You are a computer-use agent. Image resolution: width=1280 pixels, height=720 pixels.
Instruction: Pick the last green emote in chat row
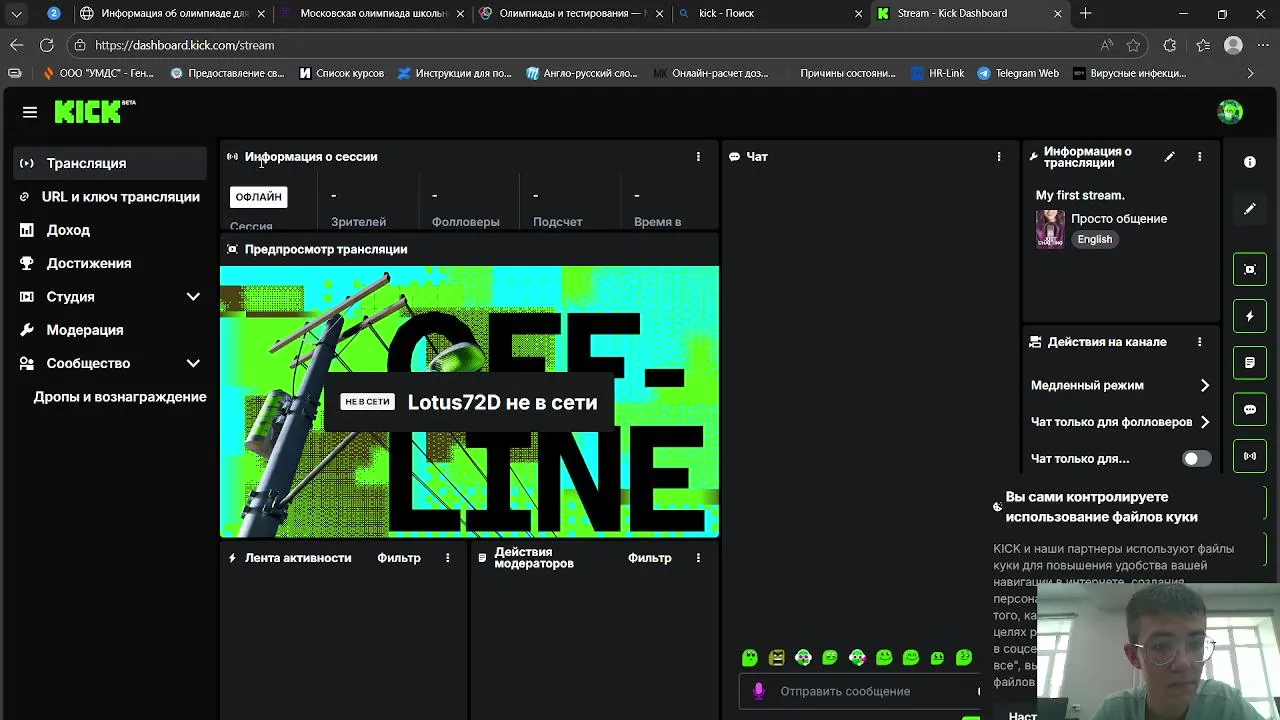click(964, 658)
